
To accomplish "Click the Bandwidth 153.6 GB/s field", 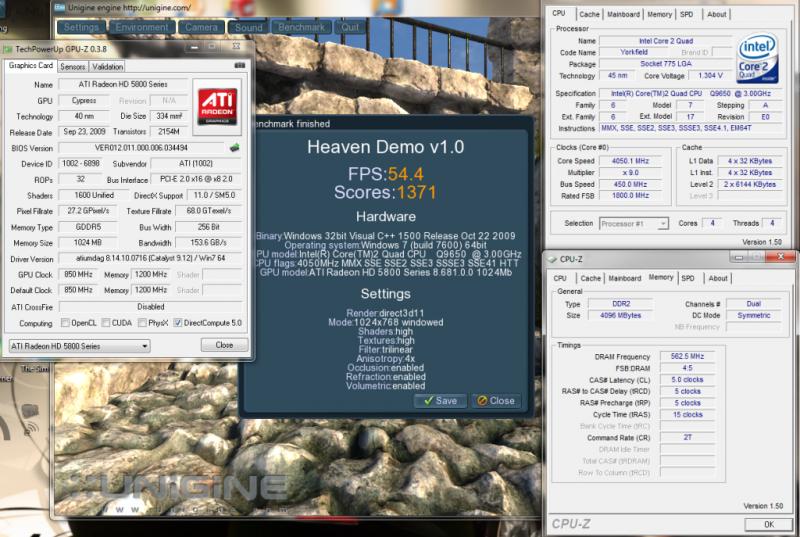I will (x=208, y=242).
